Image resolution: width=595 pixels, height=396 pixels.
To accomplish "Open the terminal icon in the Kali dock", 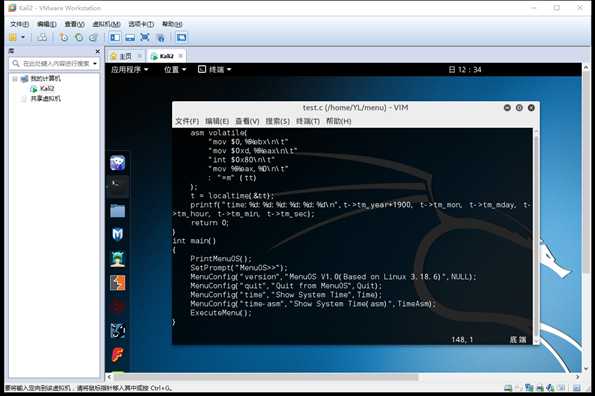I will [118, 187].
